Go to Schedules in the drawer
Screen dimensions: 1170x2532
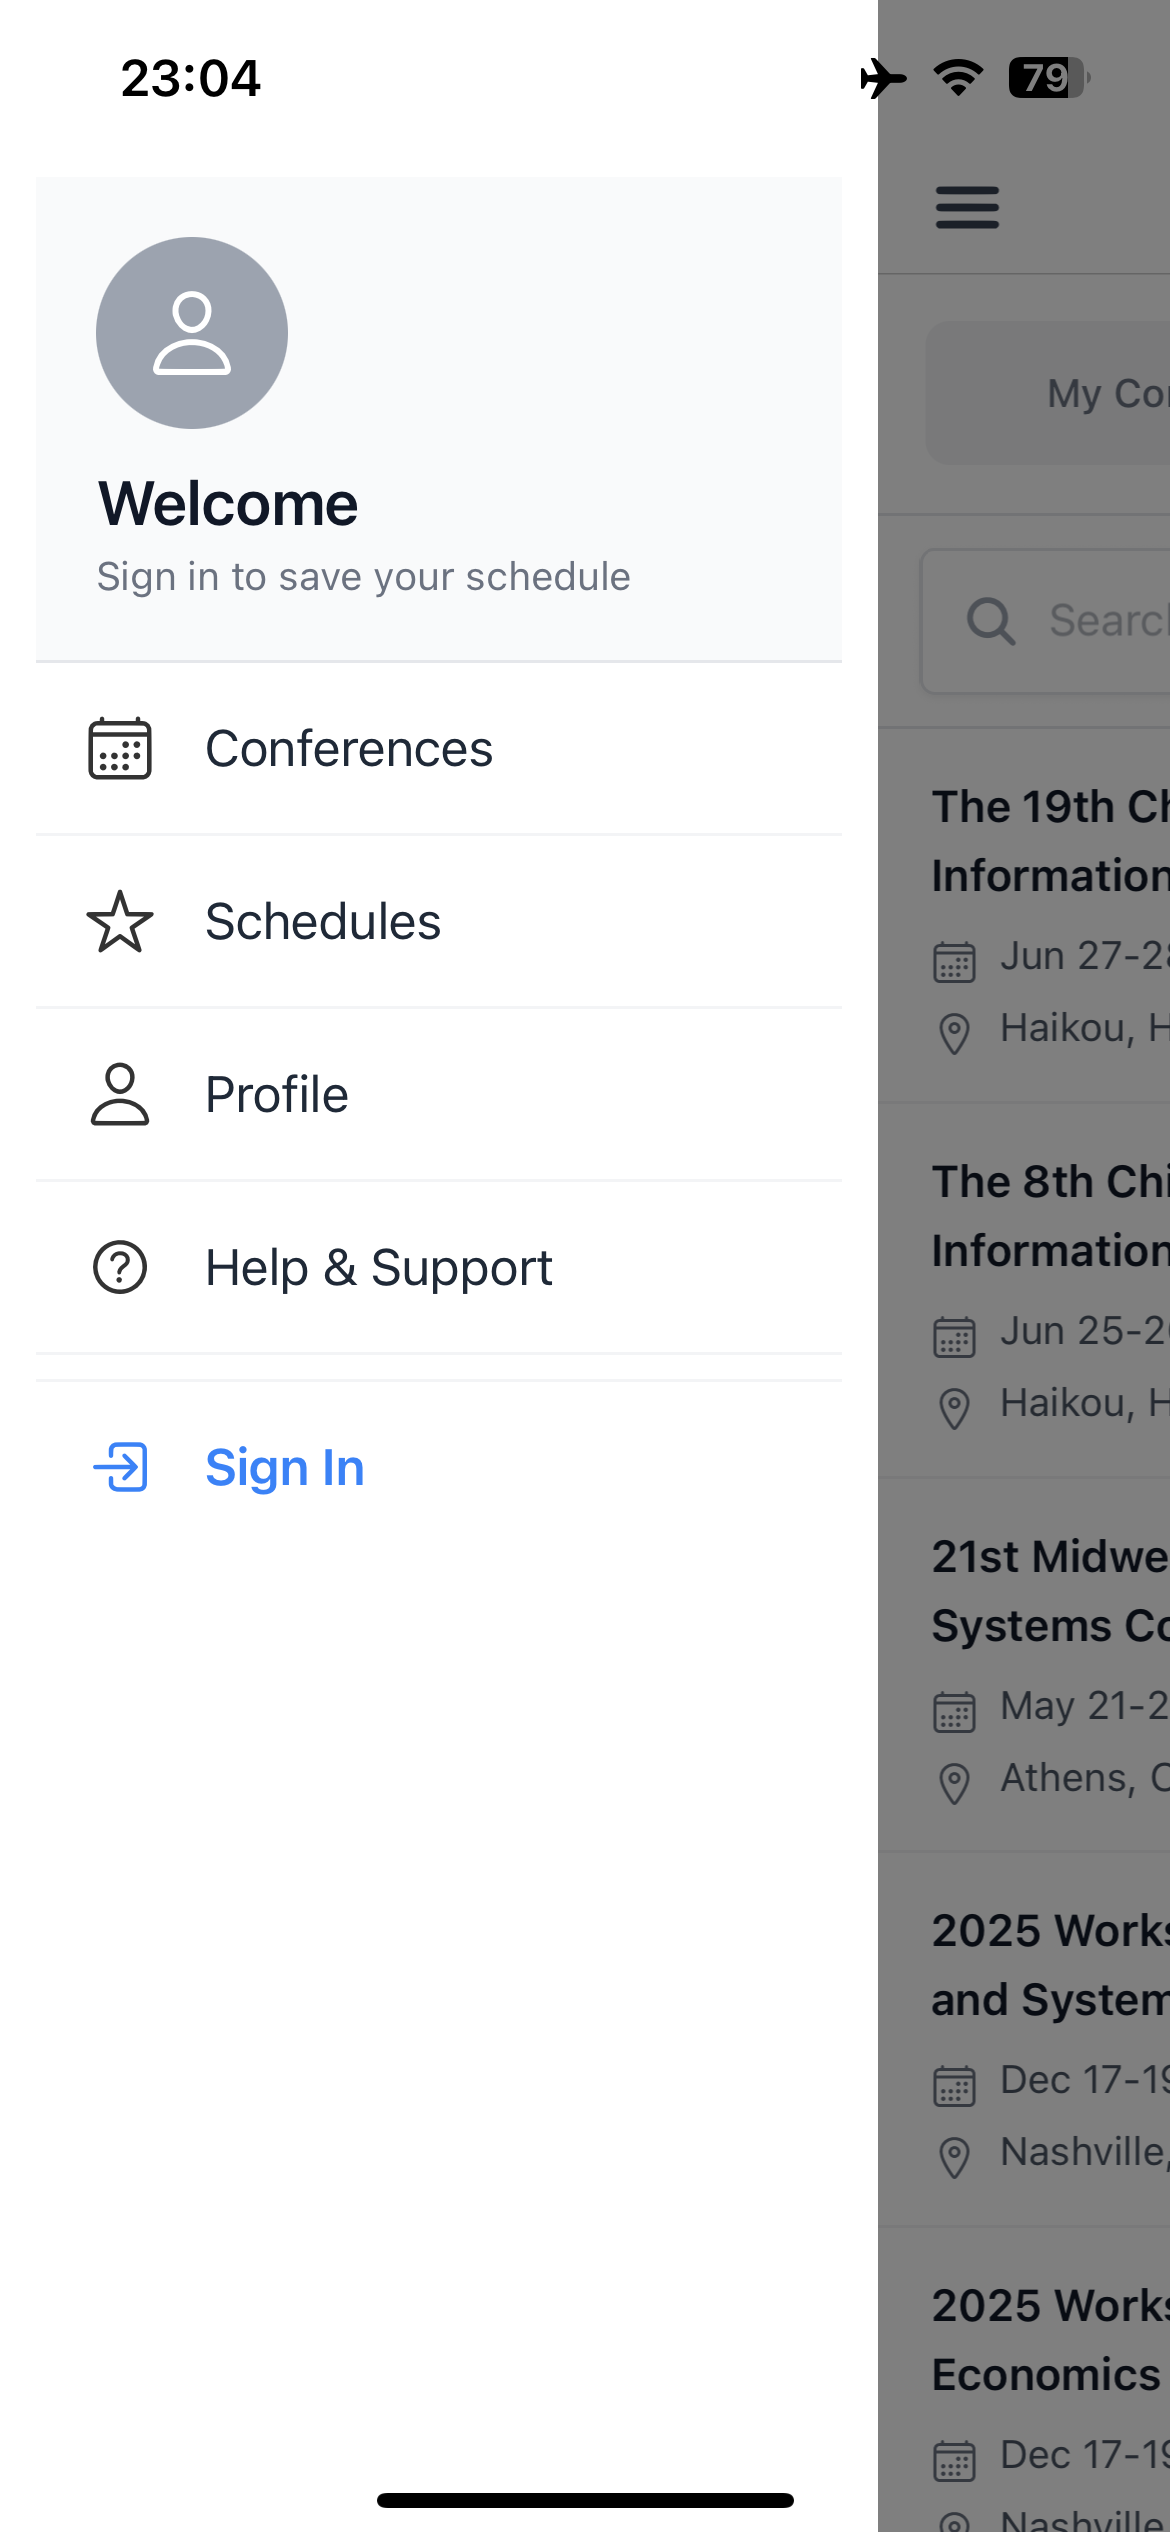pos(323,922)
